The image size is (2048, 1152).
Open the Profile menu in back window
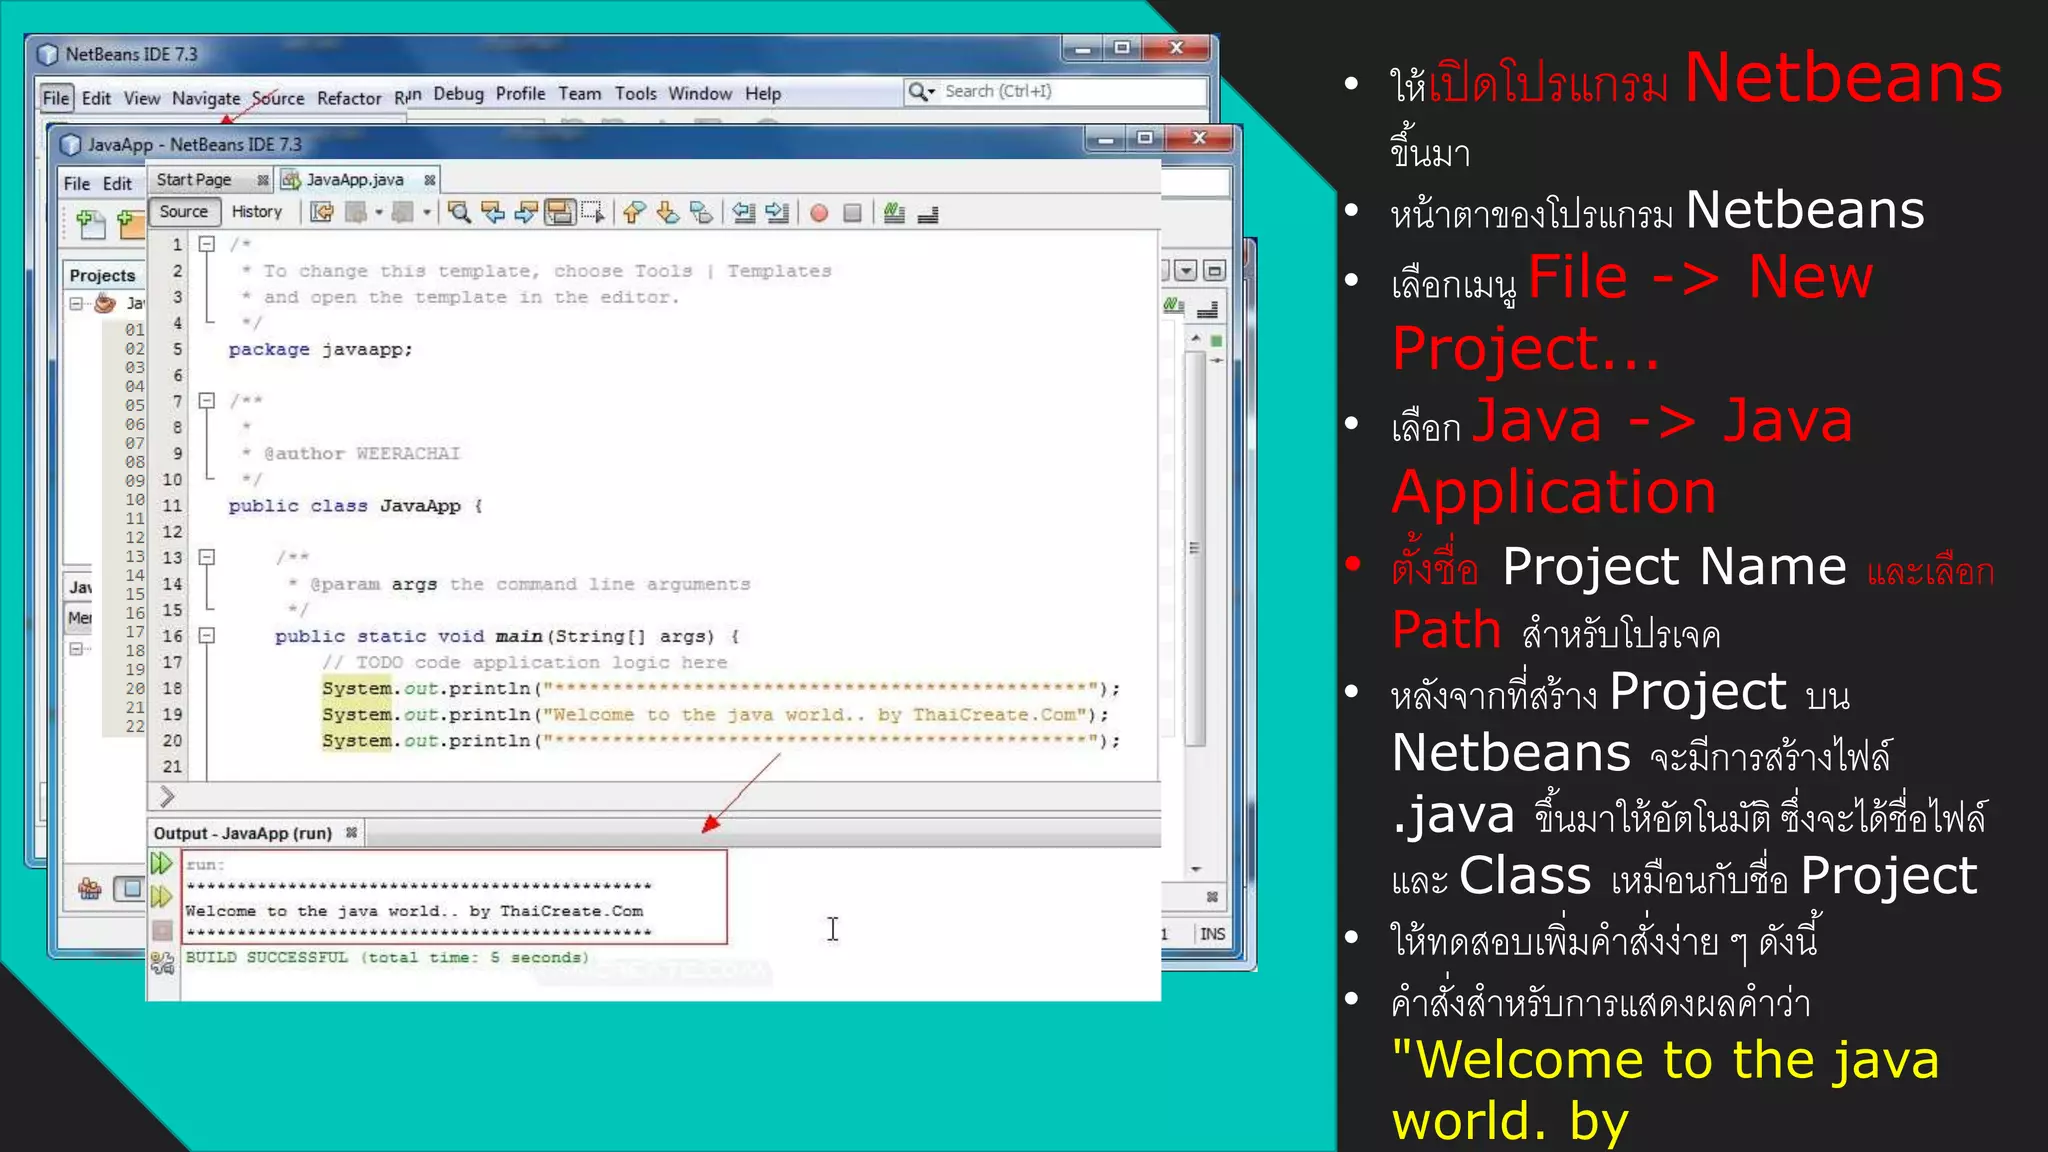521,94
